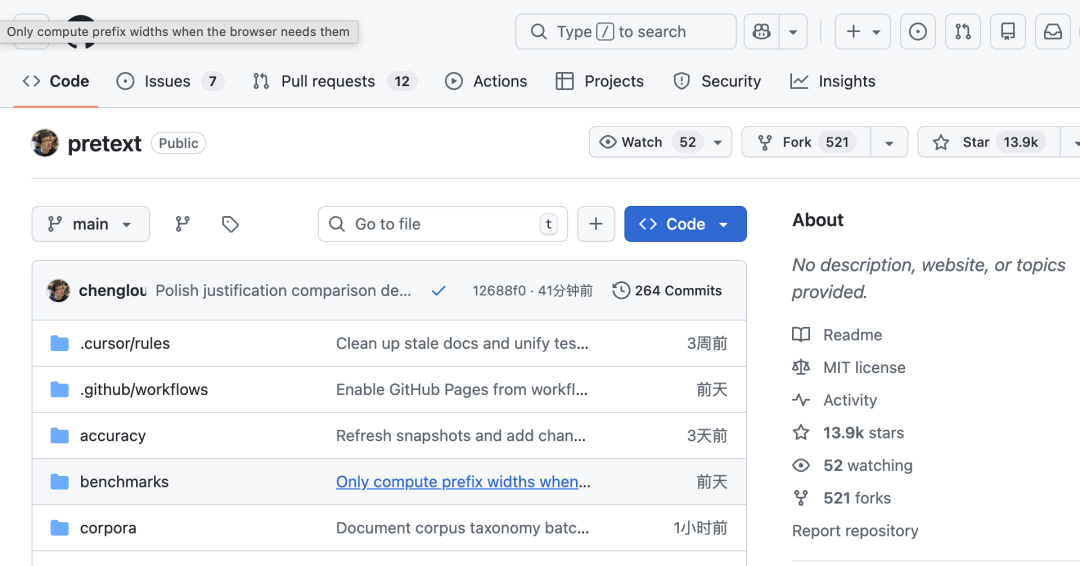Switch to the Actions tab
This screenshot has height=566, width=1080.
click(x=486, y=81)
